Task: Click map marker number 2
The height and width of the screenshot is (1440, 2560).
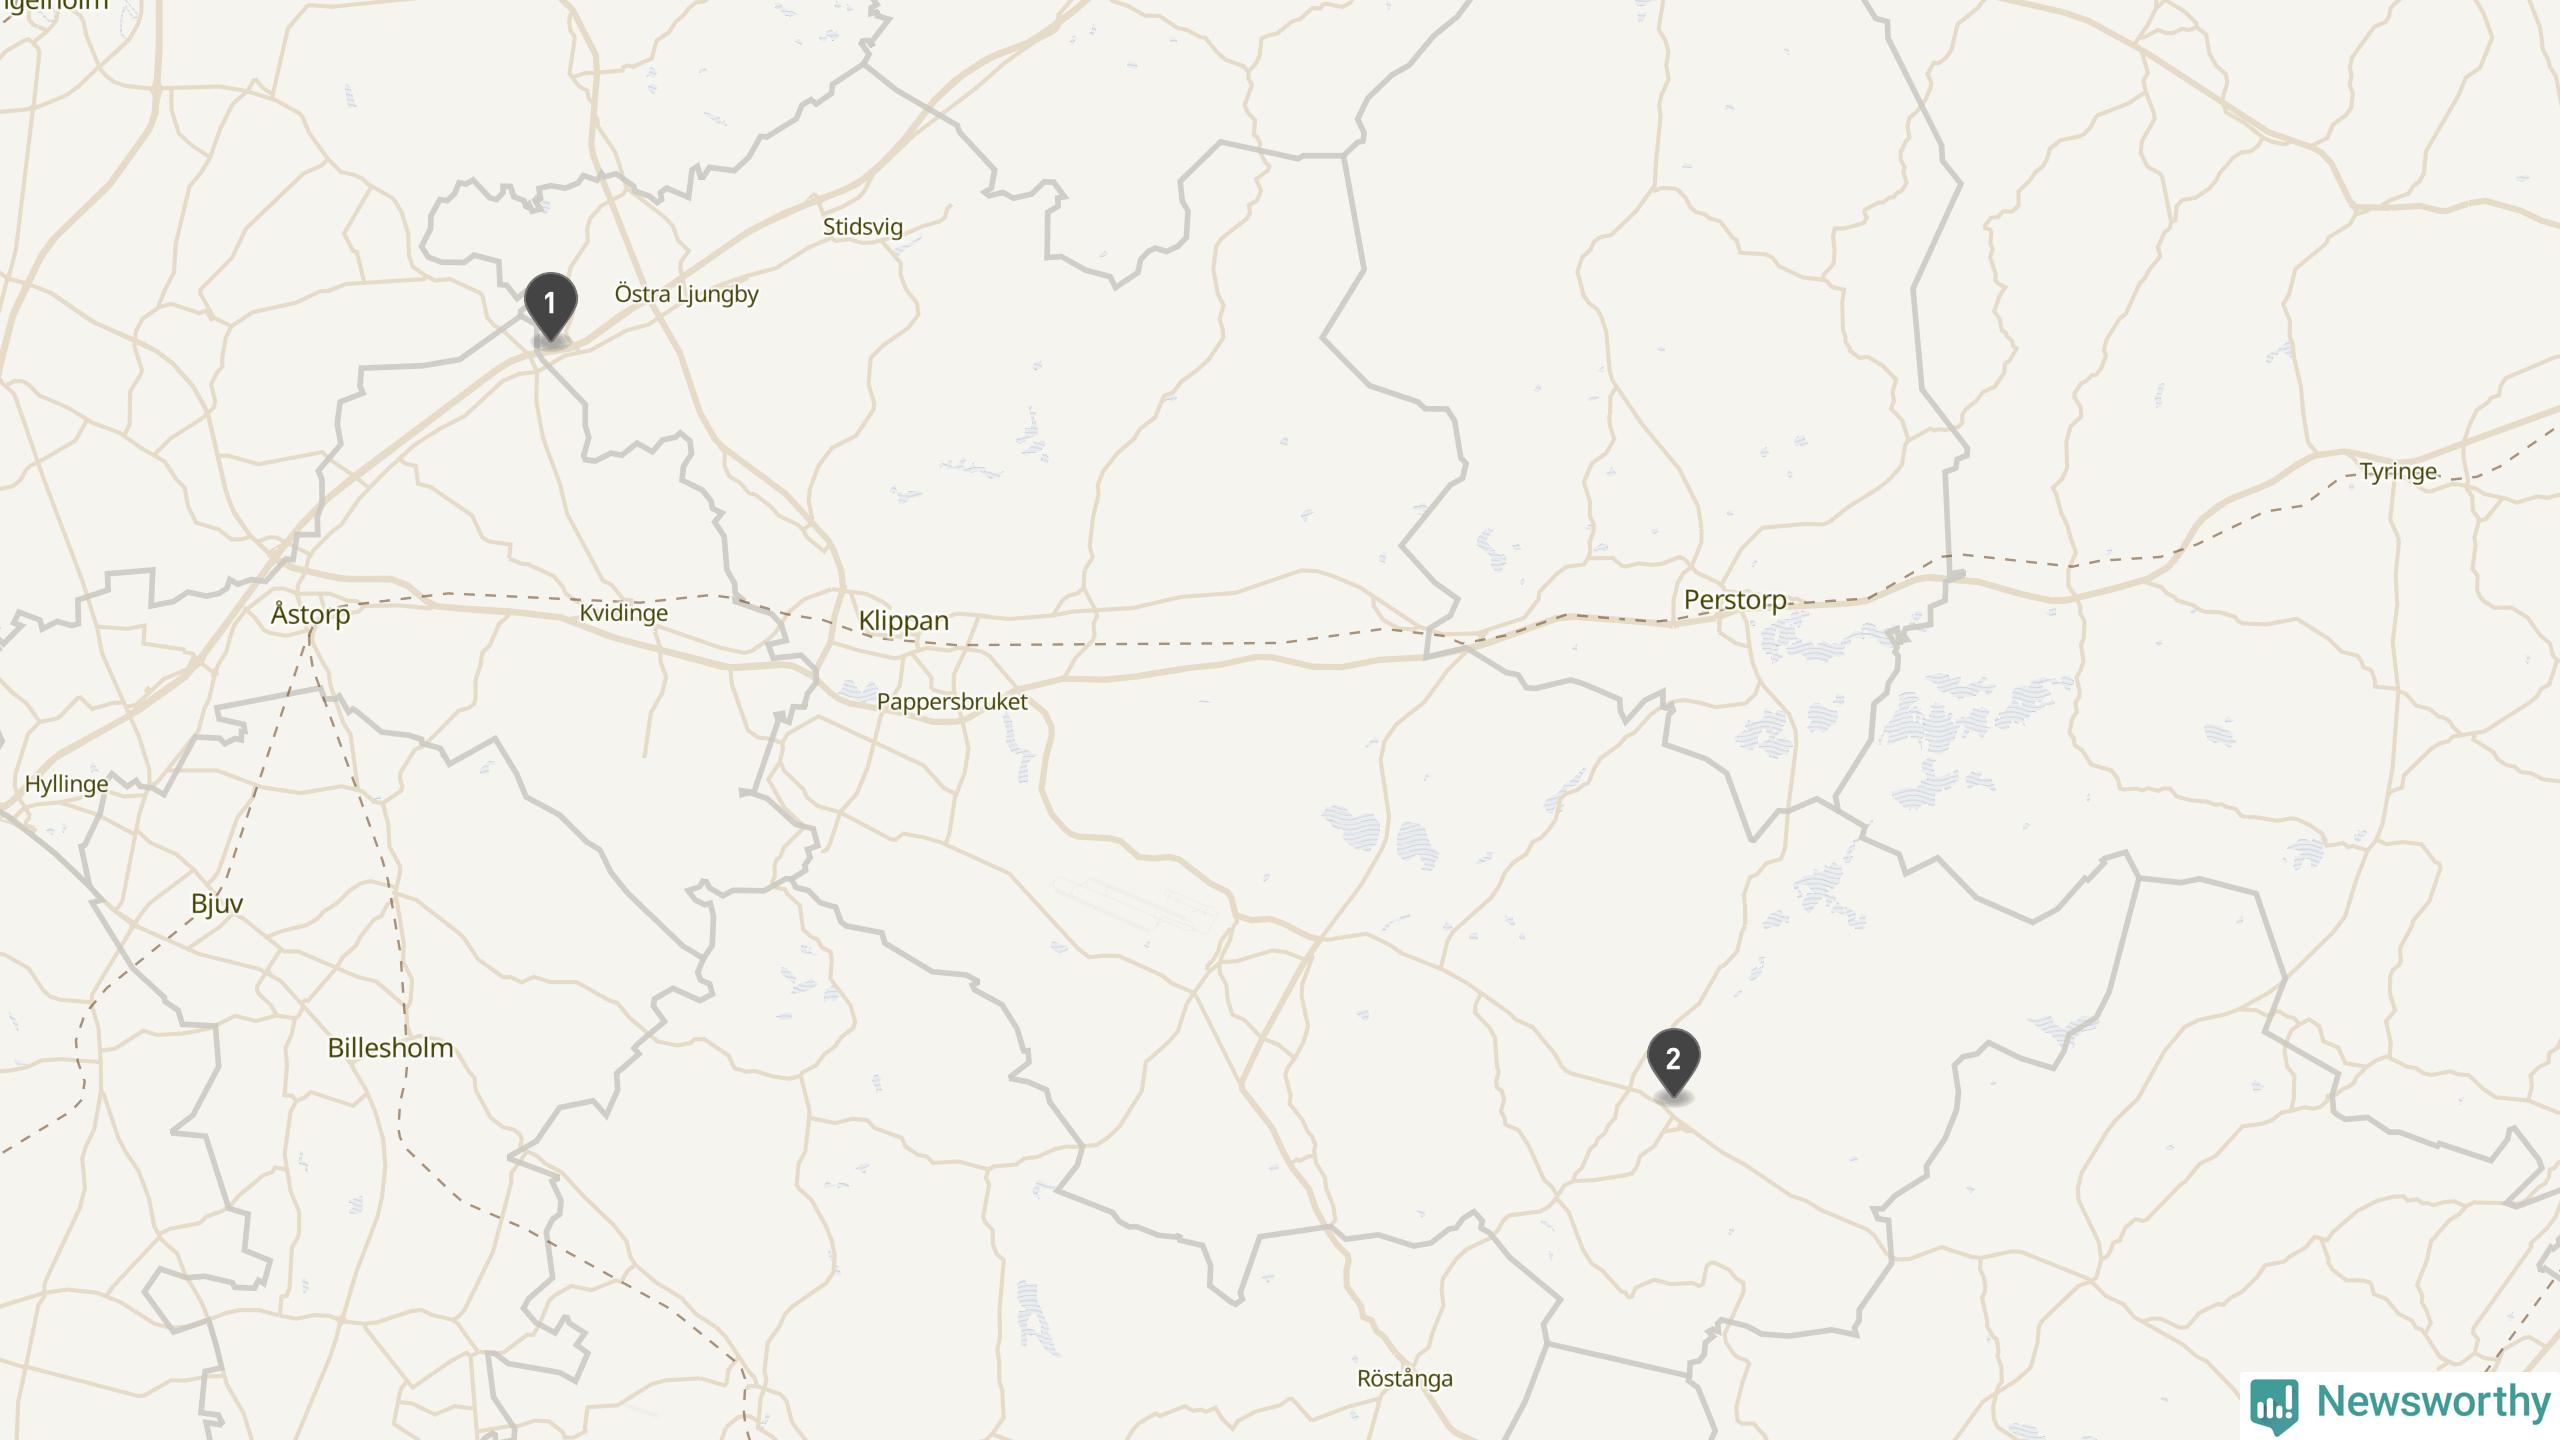Action: pyautogui.click(x=1673, y=1064)
